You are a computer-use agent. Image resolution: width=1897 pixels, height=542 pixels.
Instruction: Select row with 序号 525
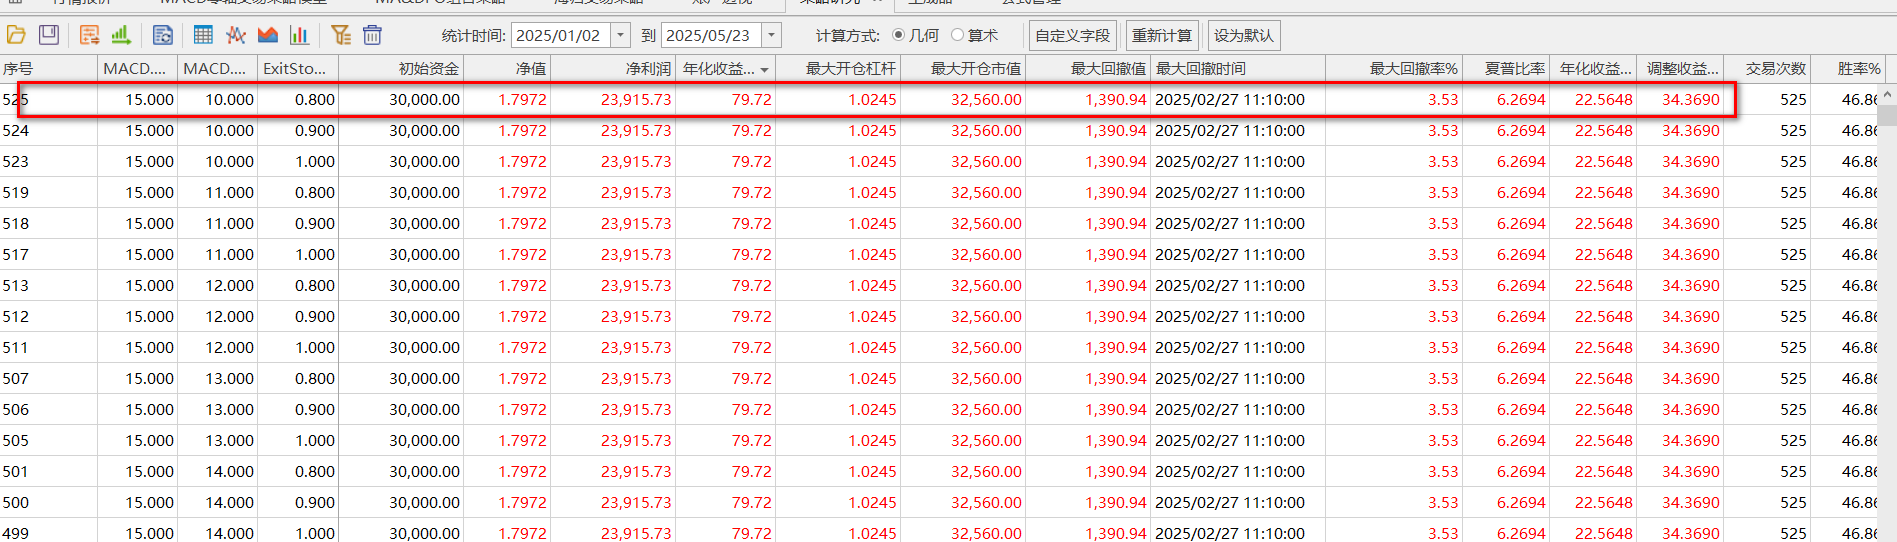[x=939, y=100]
